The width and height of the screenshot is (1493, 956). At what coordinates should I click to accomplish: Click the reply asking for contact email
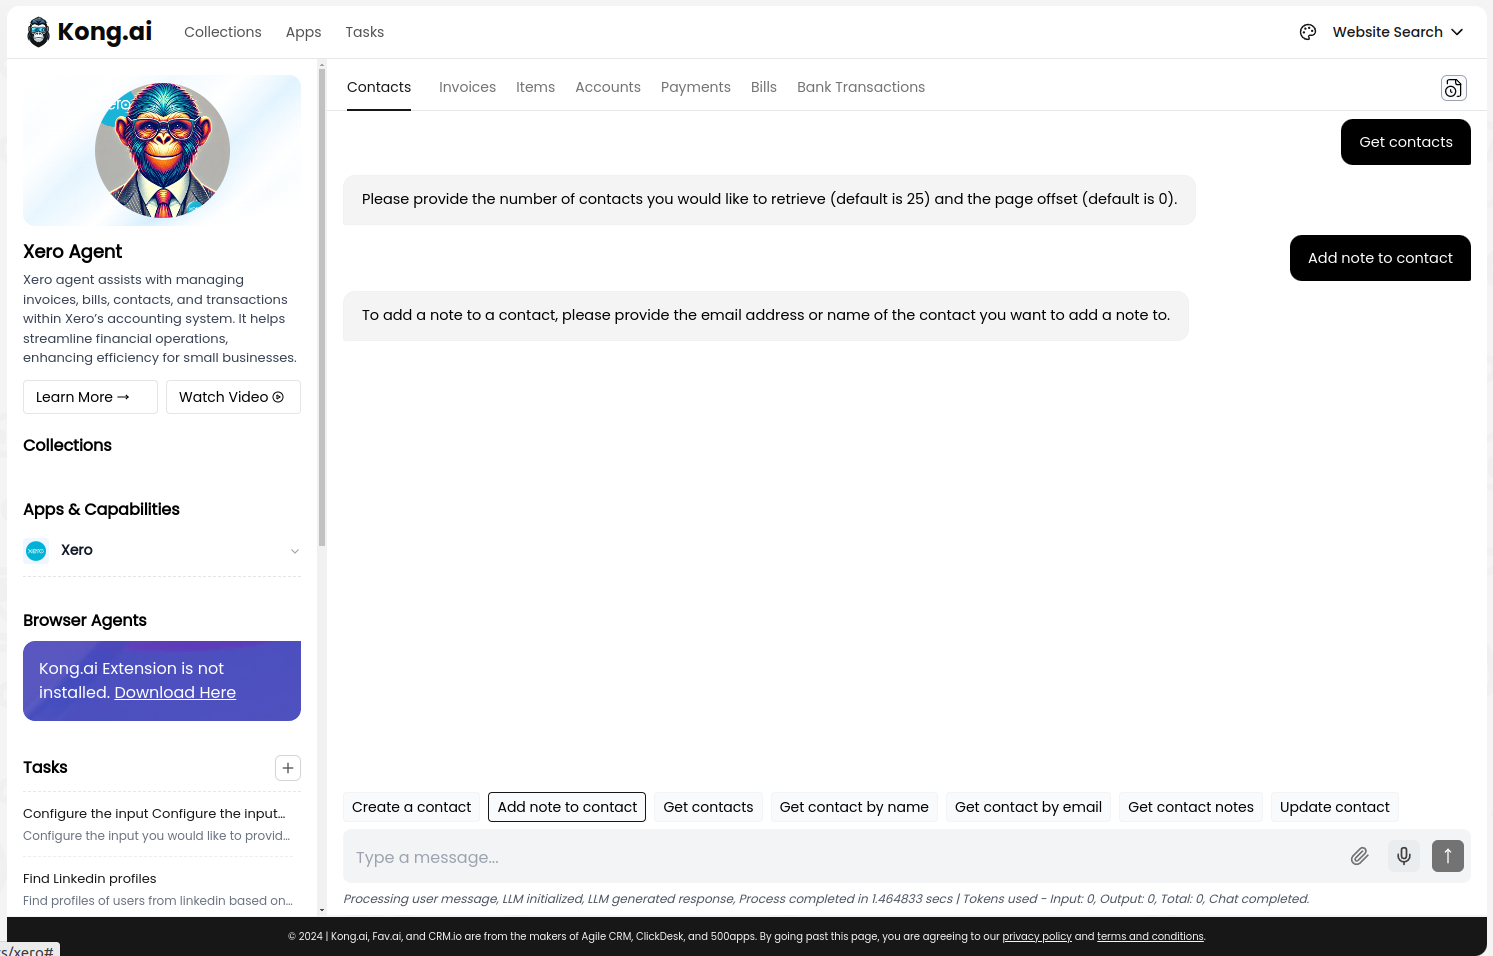pos(765,315)
